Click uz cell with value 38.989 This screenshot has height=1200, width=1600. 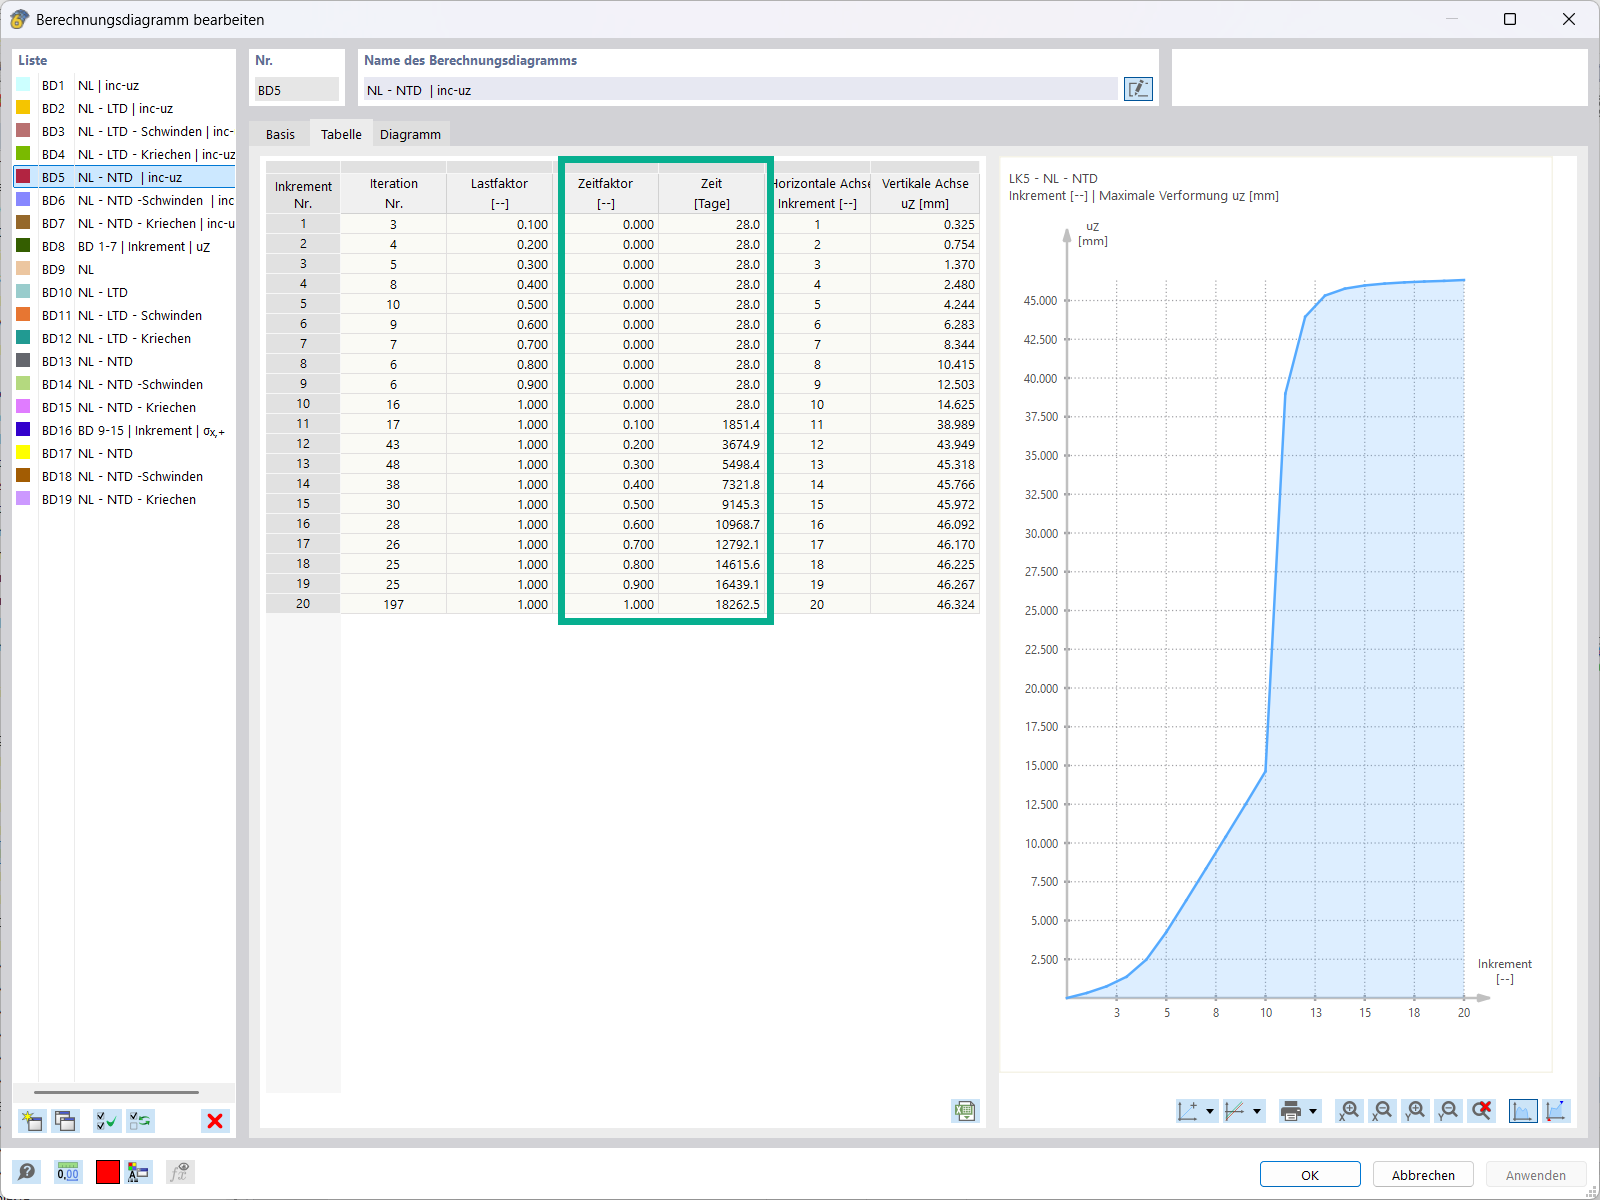(925, 424)
